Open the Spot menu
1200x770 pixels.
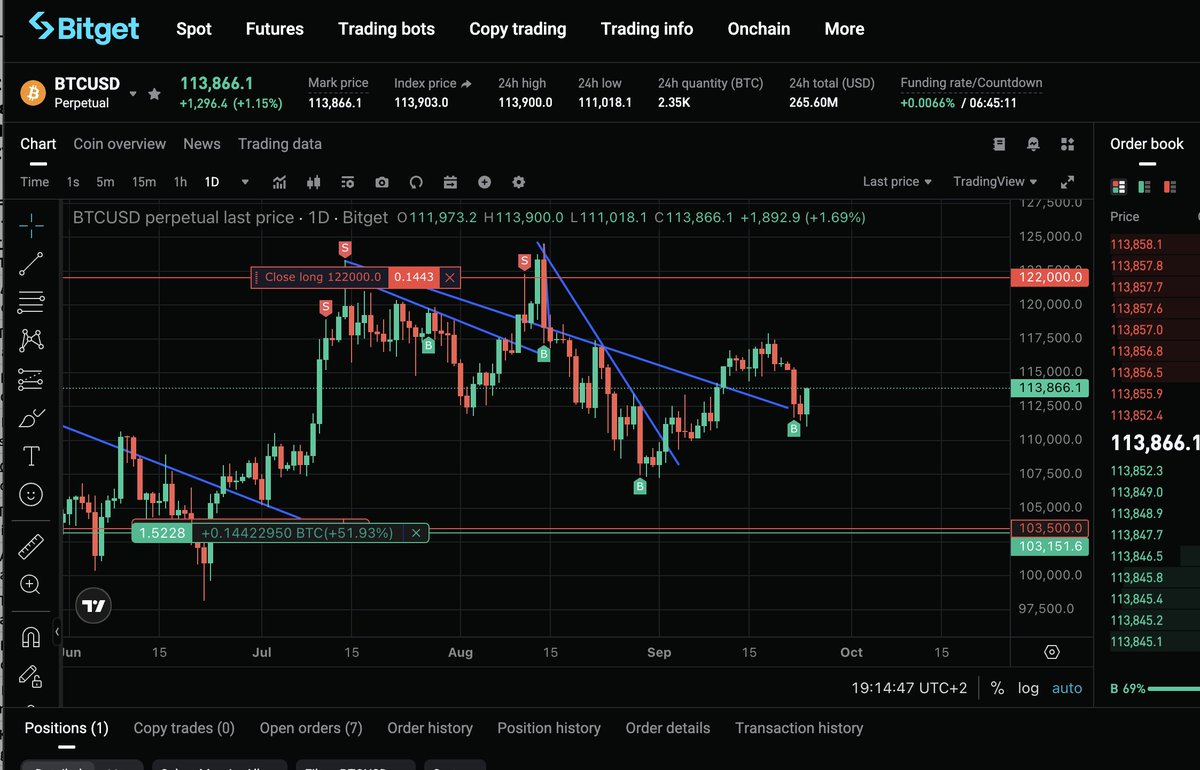[194, 29]
